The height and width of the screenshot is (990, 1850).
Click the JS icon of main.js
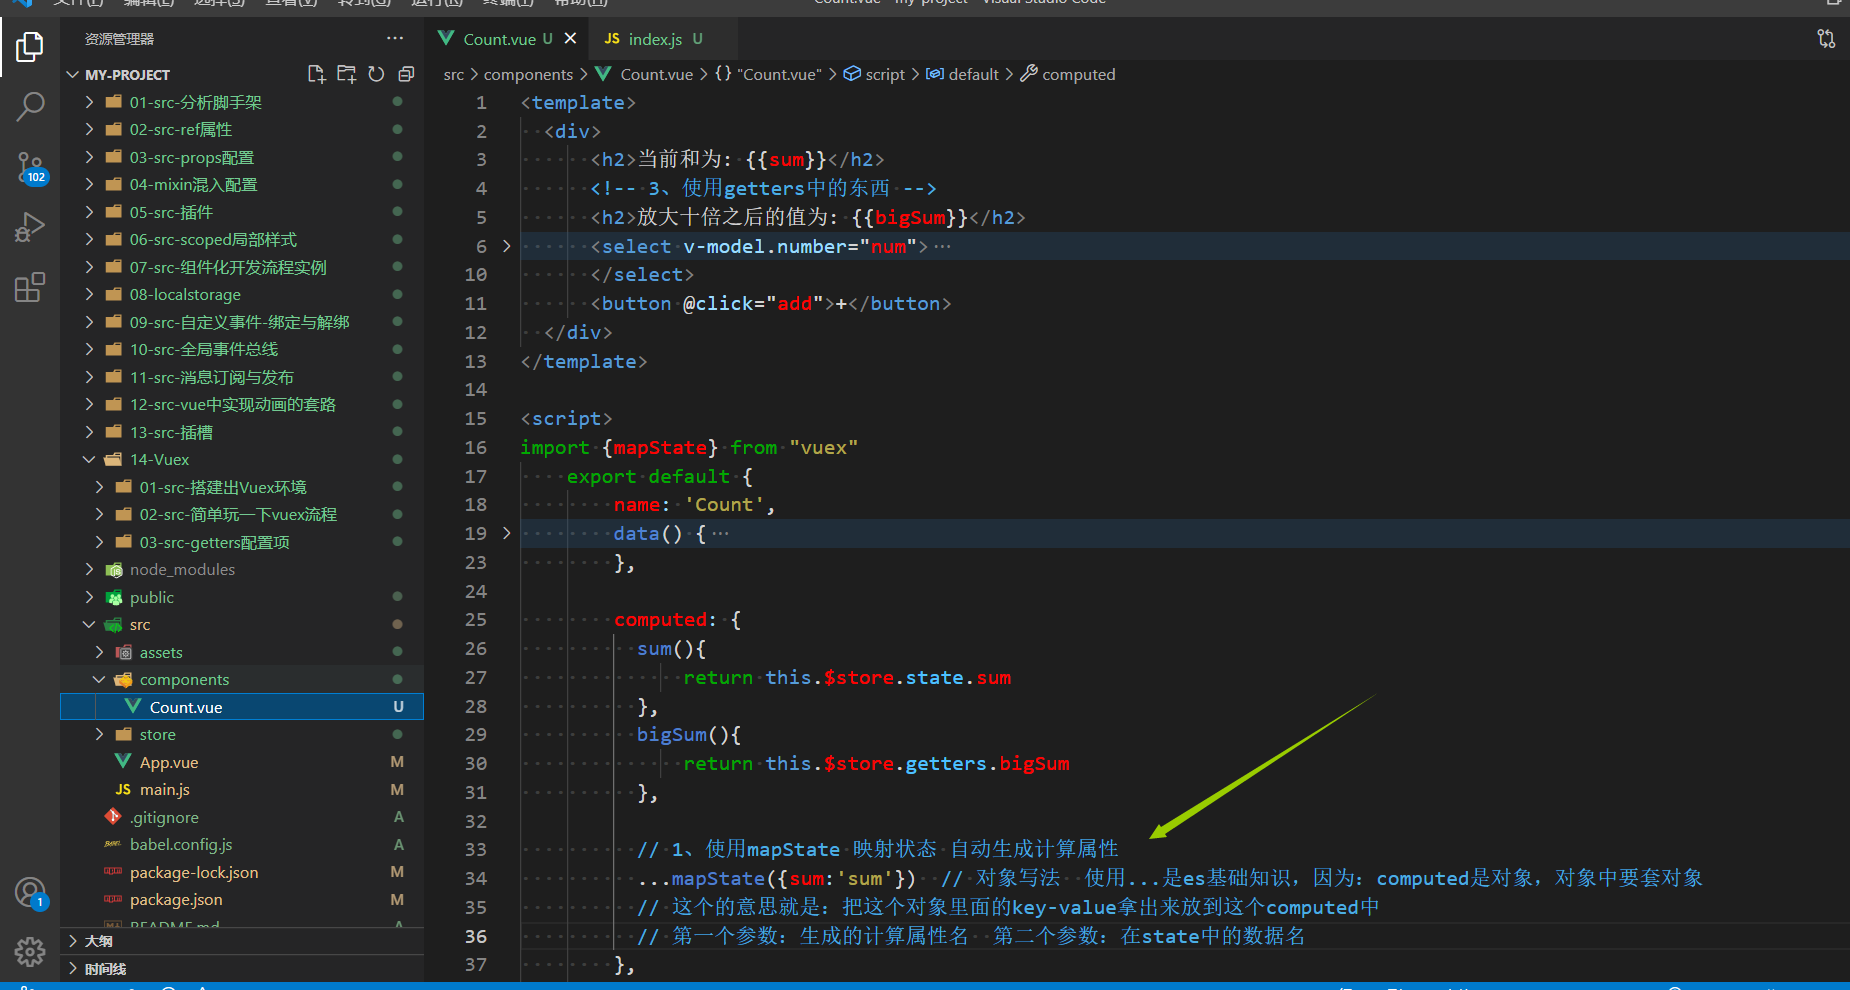coord(123,790)
